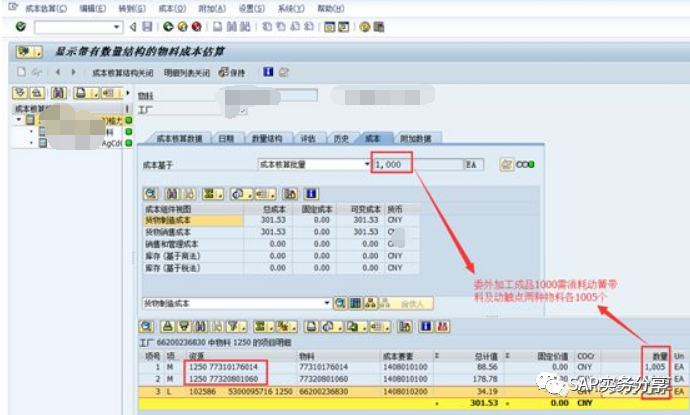690x415 pixels.
Task: Expand the top node in costing structure tree
Action: coord(19,120)
